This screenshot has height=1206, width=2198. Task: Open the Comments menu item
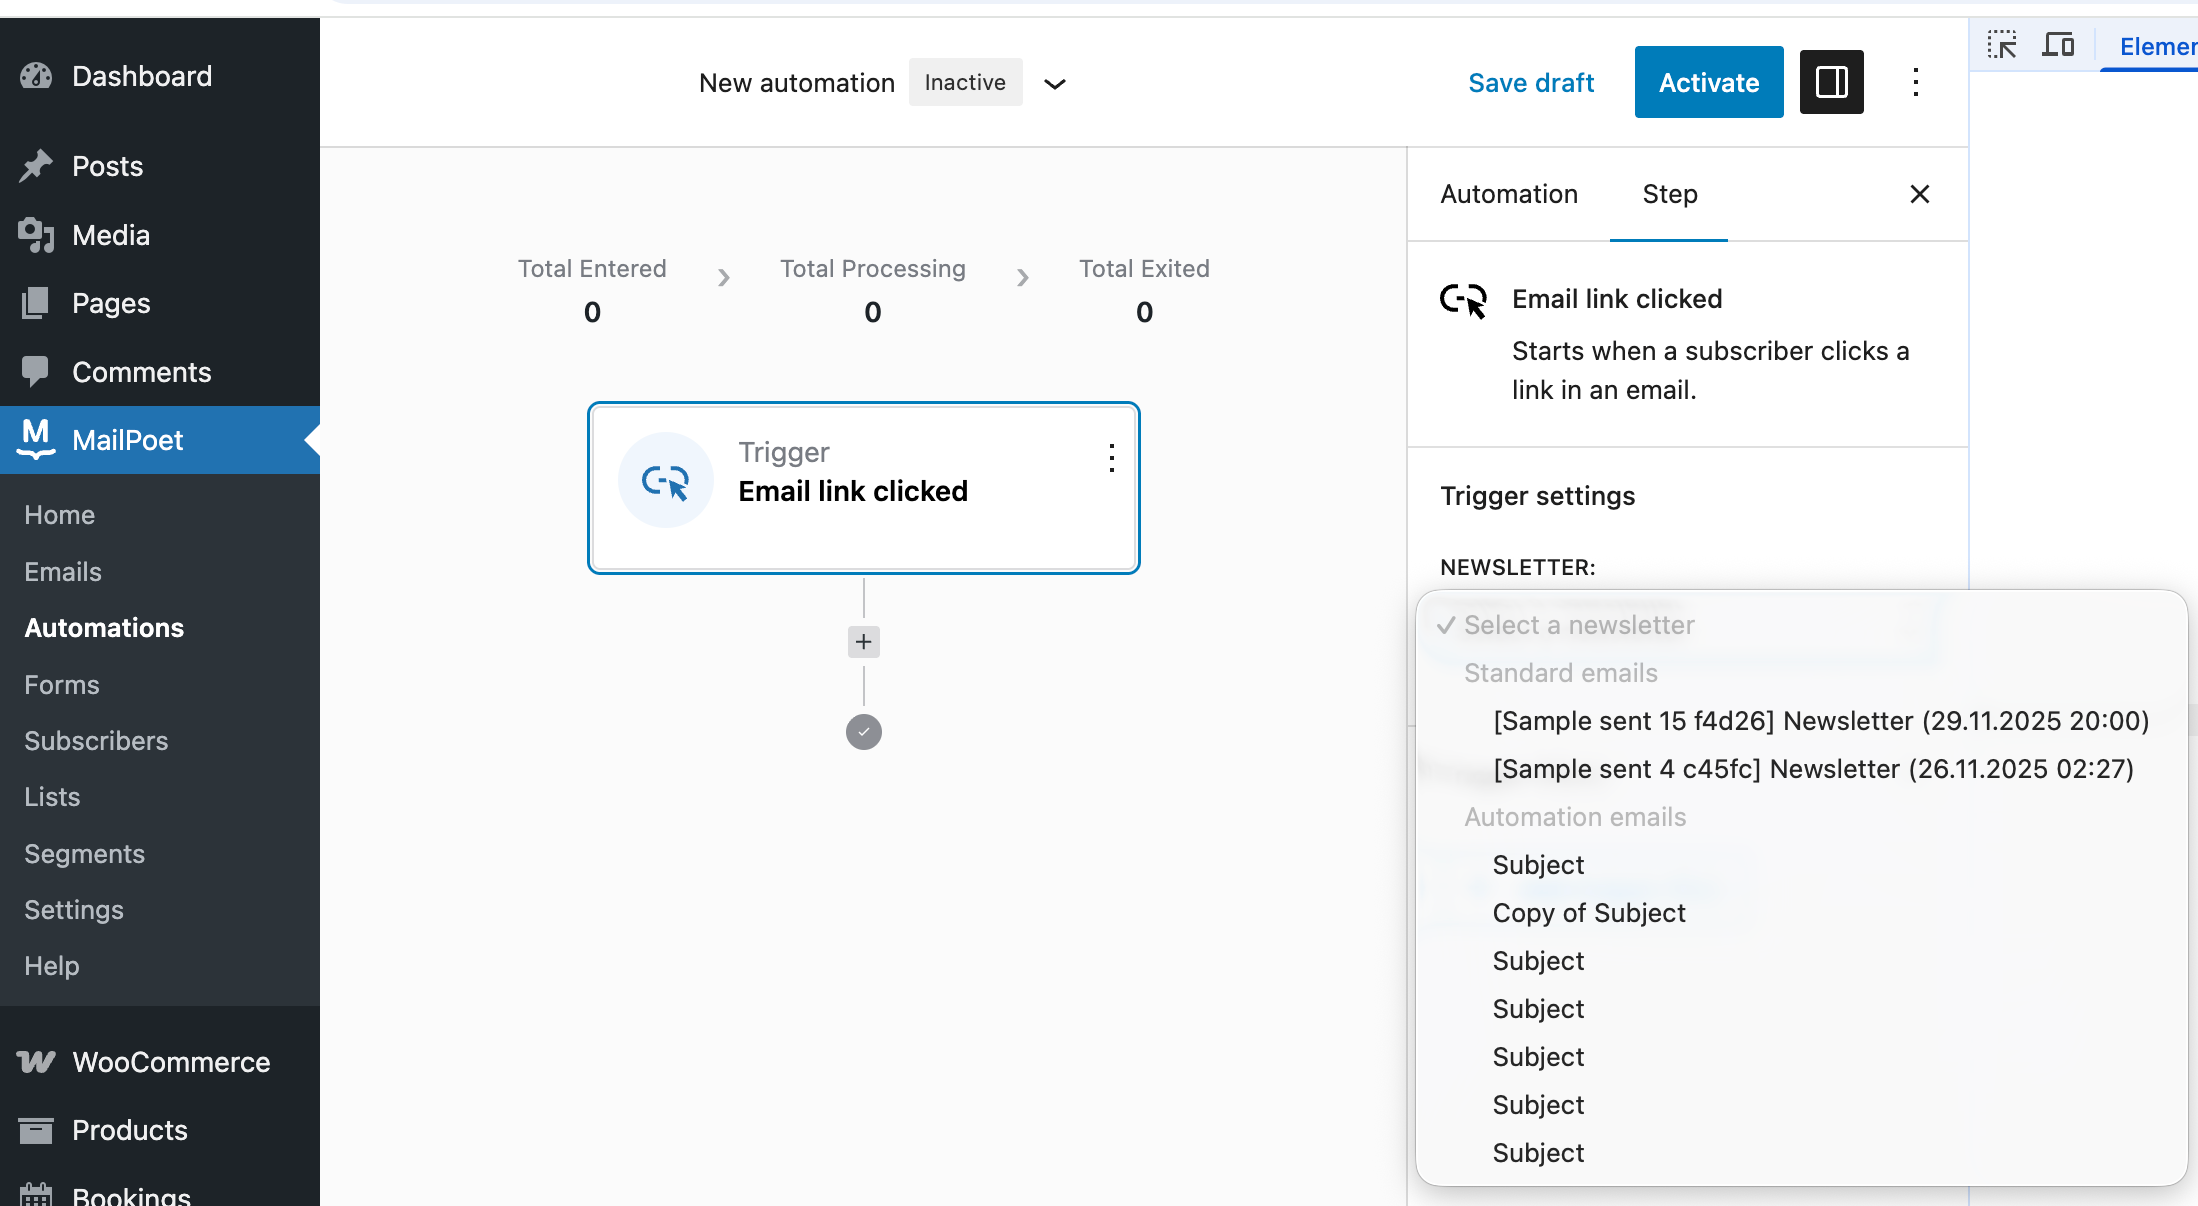(160, 372)
